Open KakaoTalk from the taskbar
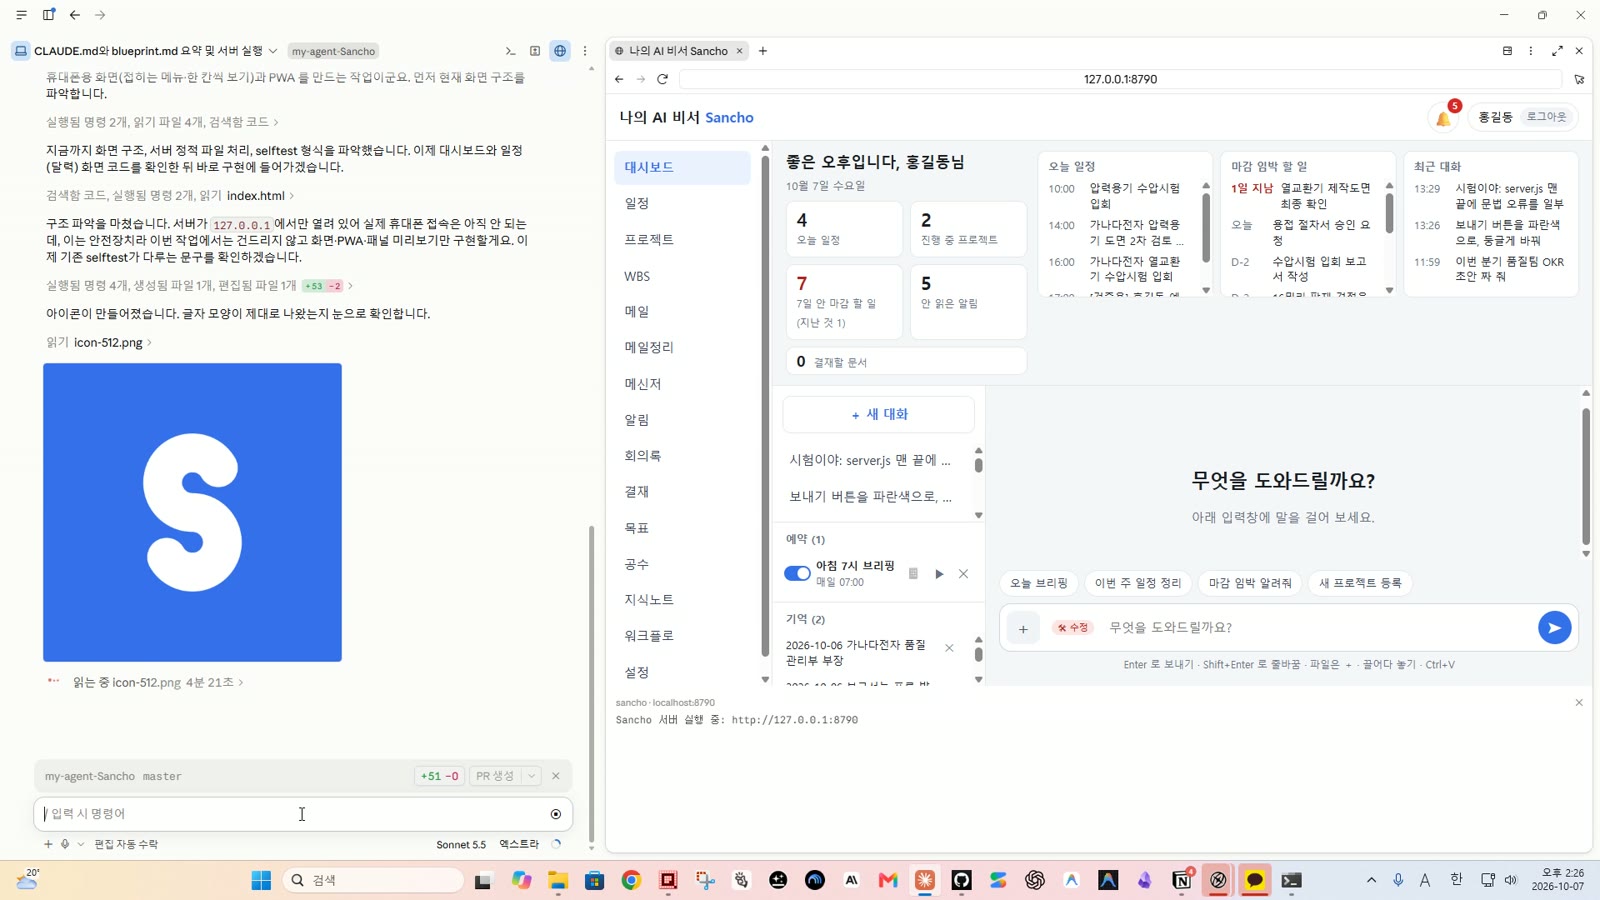Viewport: 1600px width, 900px height. [x=1254, y=880]
